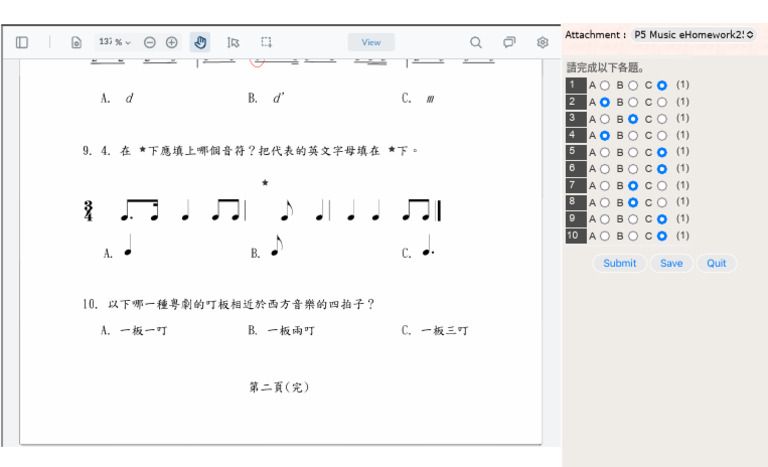Choose the text selection cursor tool
The image size is (768, 467).
point(233,43)
